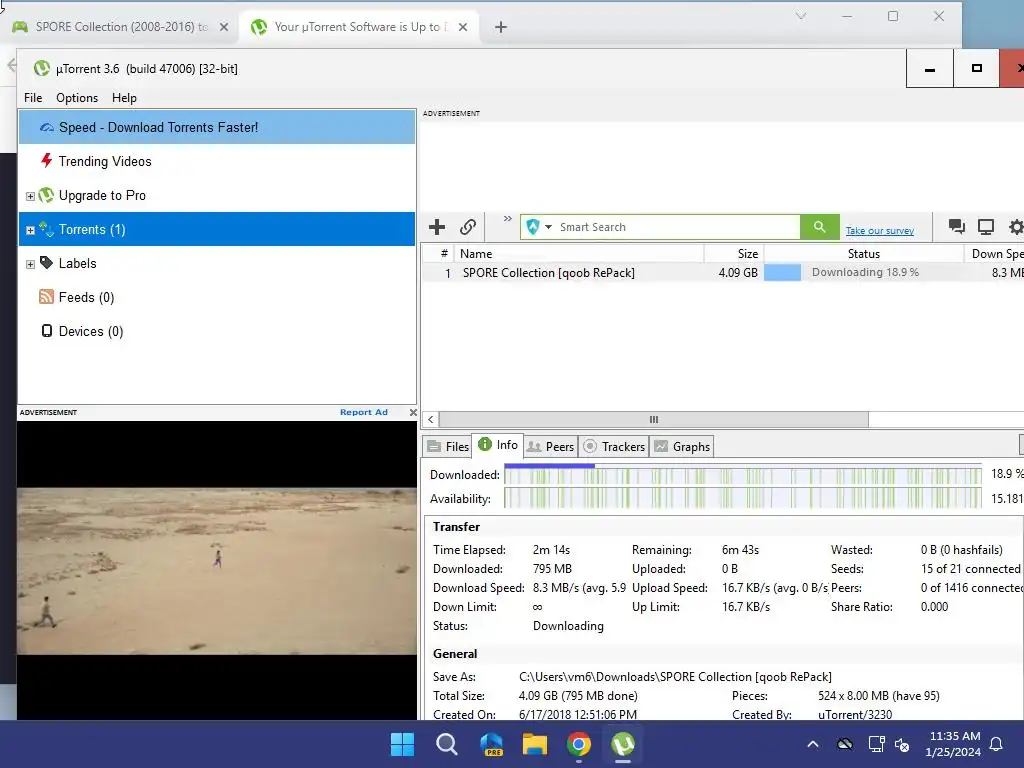Select Upgrade to Pro in sidebar

(x=217, y=195)
